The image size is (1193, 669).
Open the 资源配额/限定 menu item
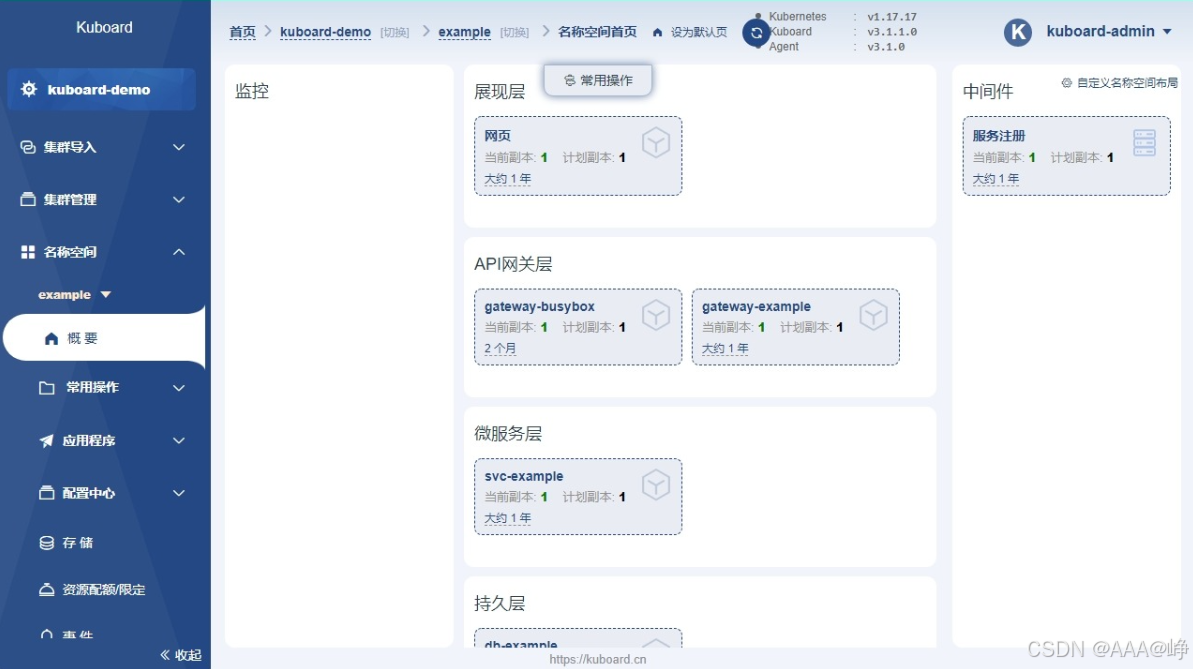point(104,589)
